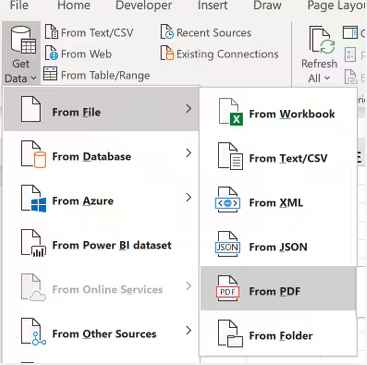Click the Other Sources branching icon
This screenshot has width=367, height=365.
33,331
